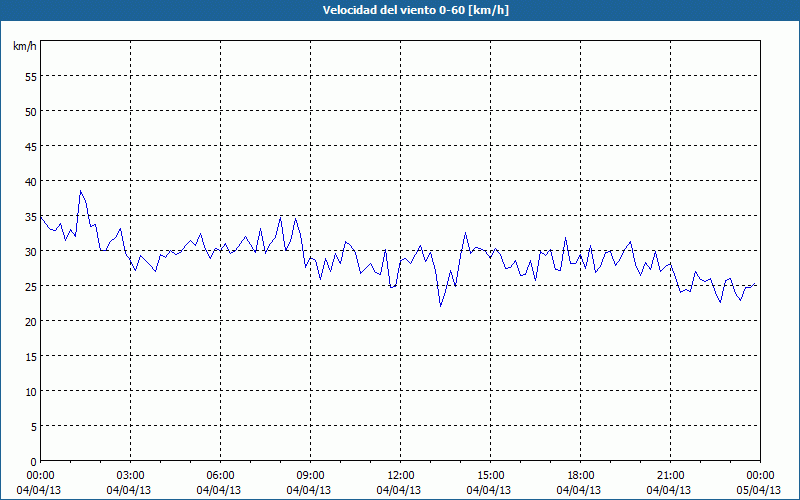Click the 03:00 time label on the x-axis
This screenshot has width=800, height=500.
click(131, 475)
